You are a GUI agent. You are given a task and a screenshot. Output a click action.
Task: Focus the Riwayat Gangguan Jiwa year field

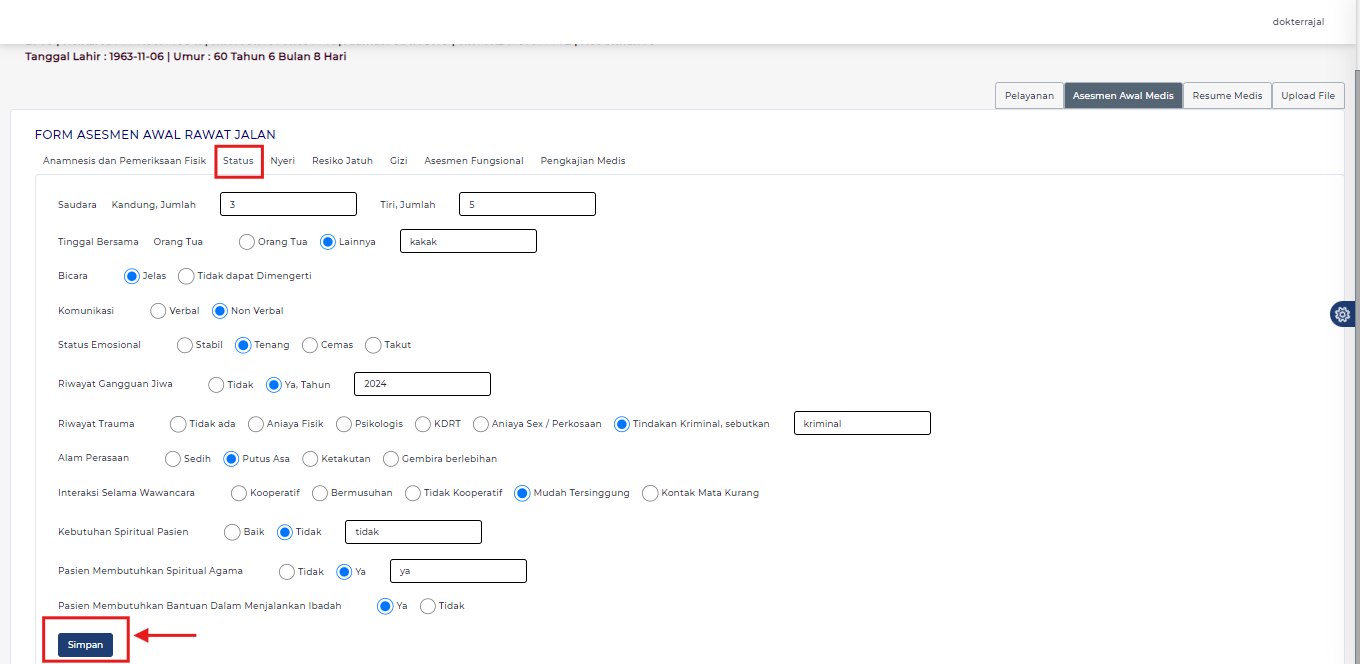point(422,384)
